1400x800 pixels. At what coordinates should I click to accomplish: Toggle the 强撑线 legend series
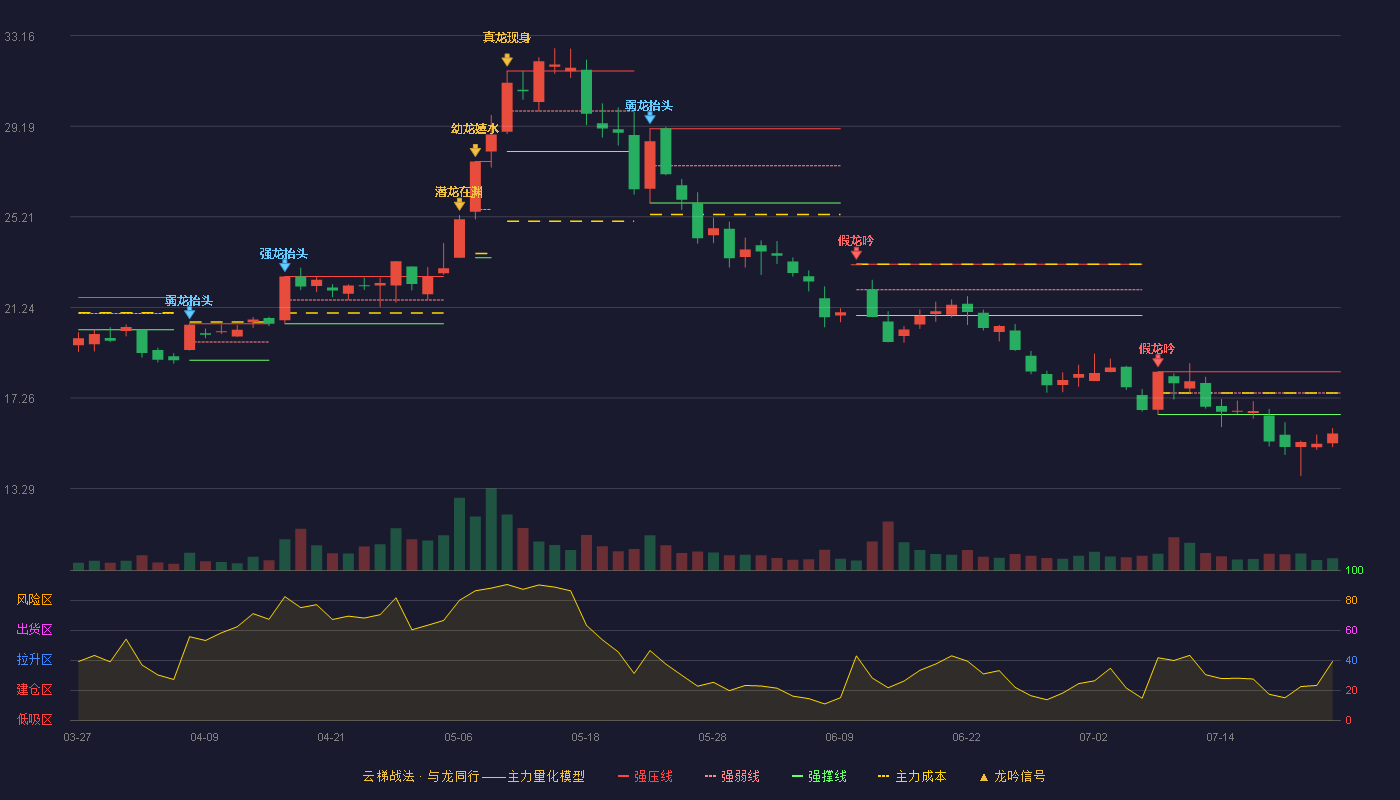coord(819,776)
